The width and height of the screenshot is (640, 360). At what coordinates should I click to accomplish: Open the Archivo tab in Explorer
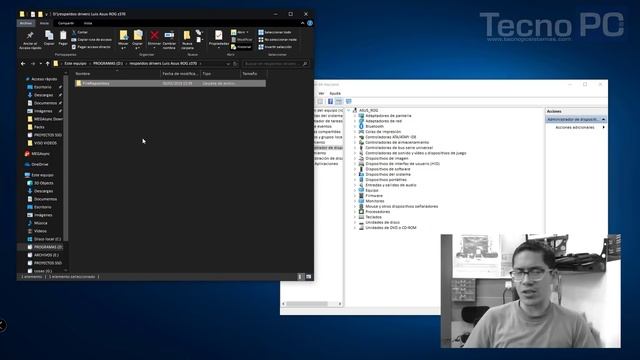point(26,23)
